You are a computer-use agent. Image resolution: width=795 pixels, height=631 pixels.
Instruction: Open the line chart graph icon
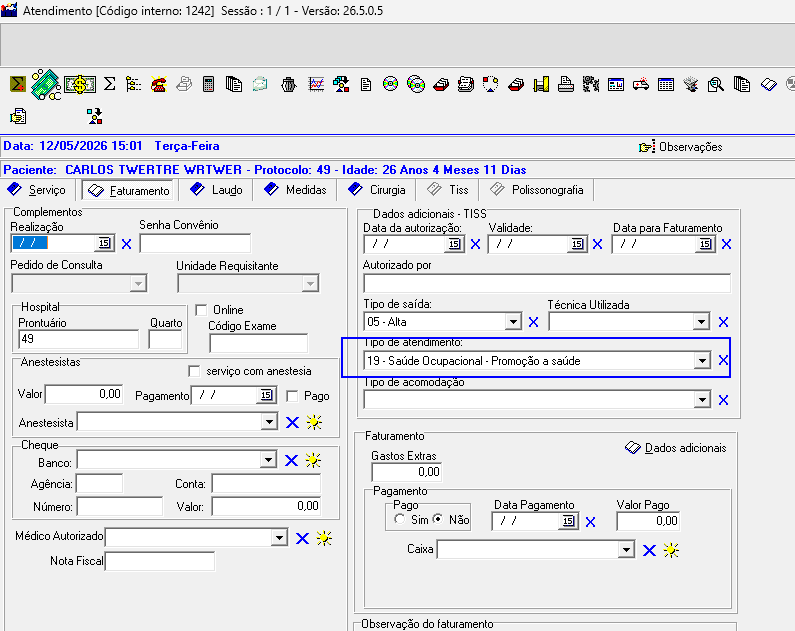316,84
